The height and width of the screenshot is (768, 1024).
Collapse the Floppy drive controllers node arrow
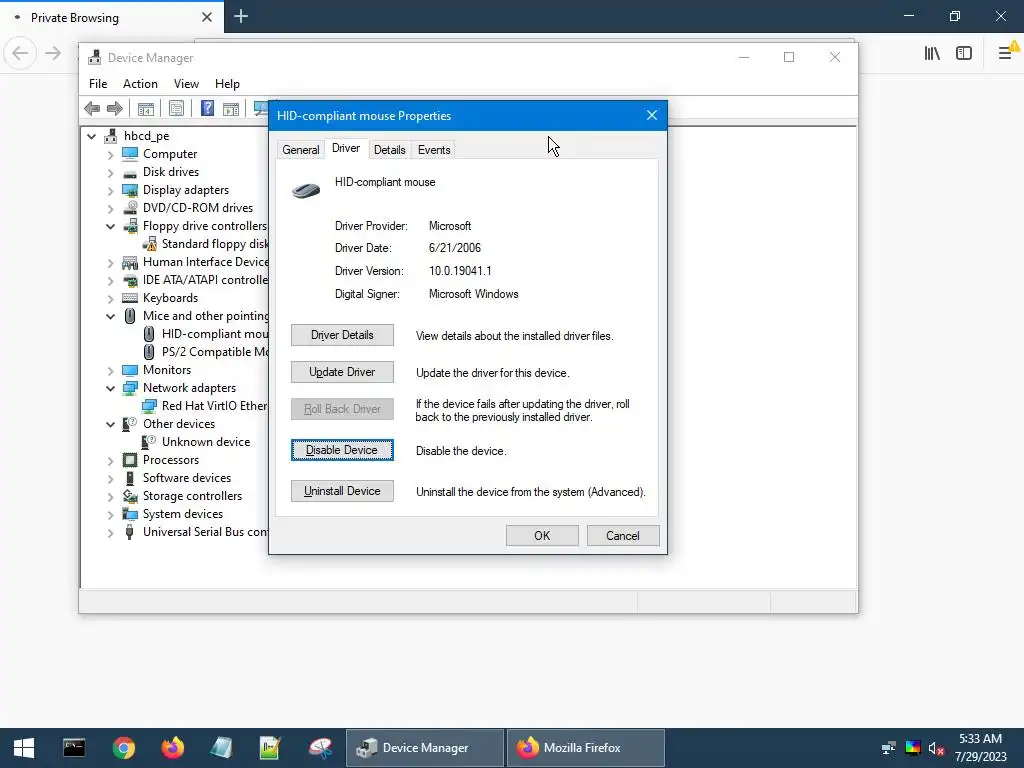(110, 227)
